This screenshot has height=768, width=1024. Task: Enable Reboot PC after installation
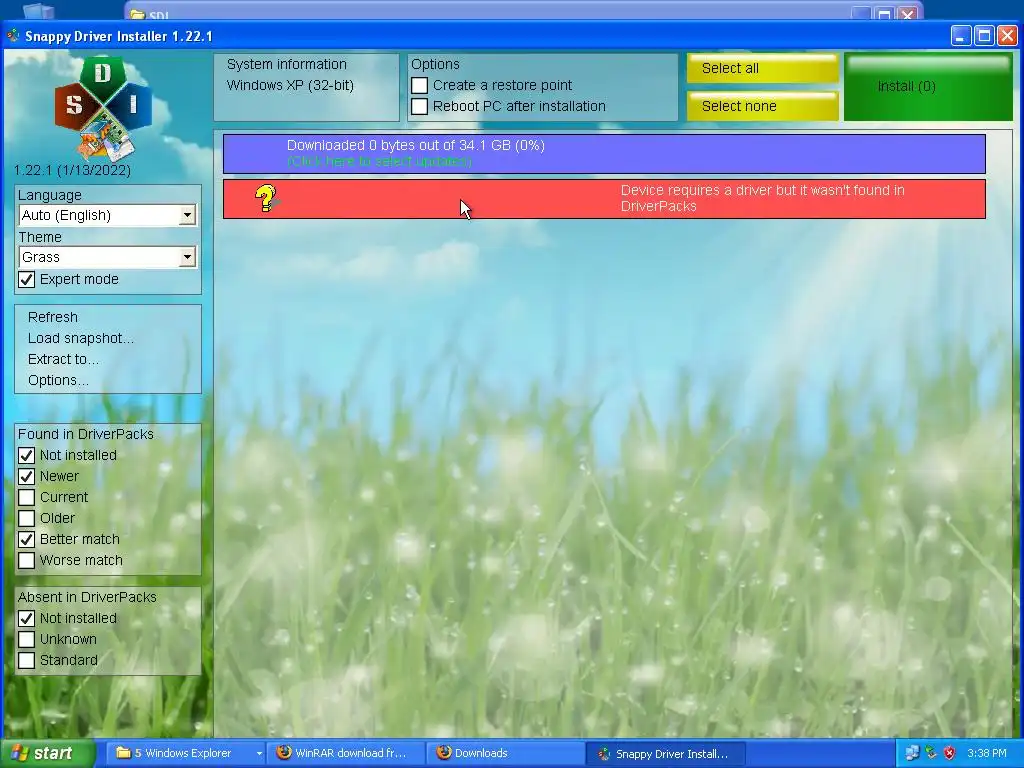click(x=420, y=106)
